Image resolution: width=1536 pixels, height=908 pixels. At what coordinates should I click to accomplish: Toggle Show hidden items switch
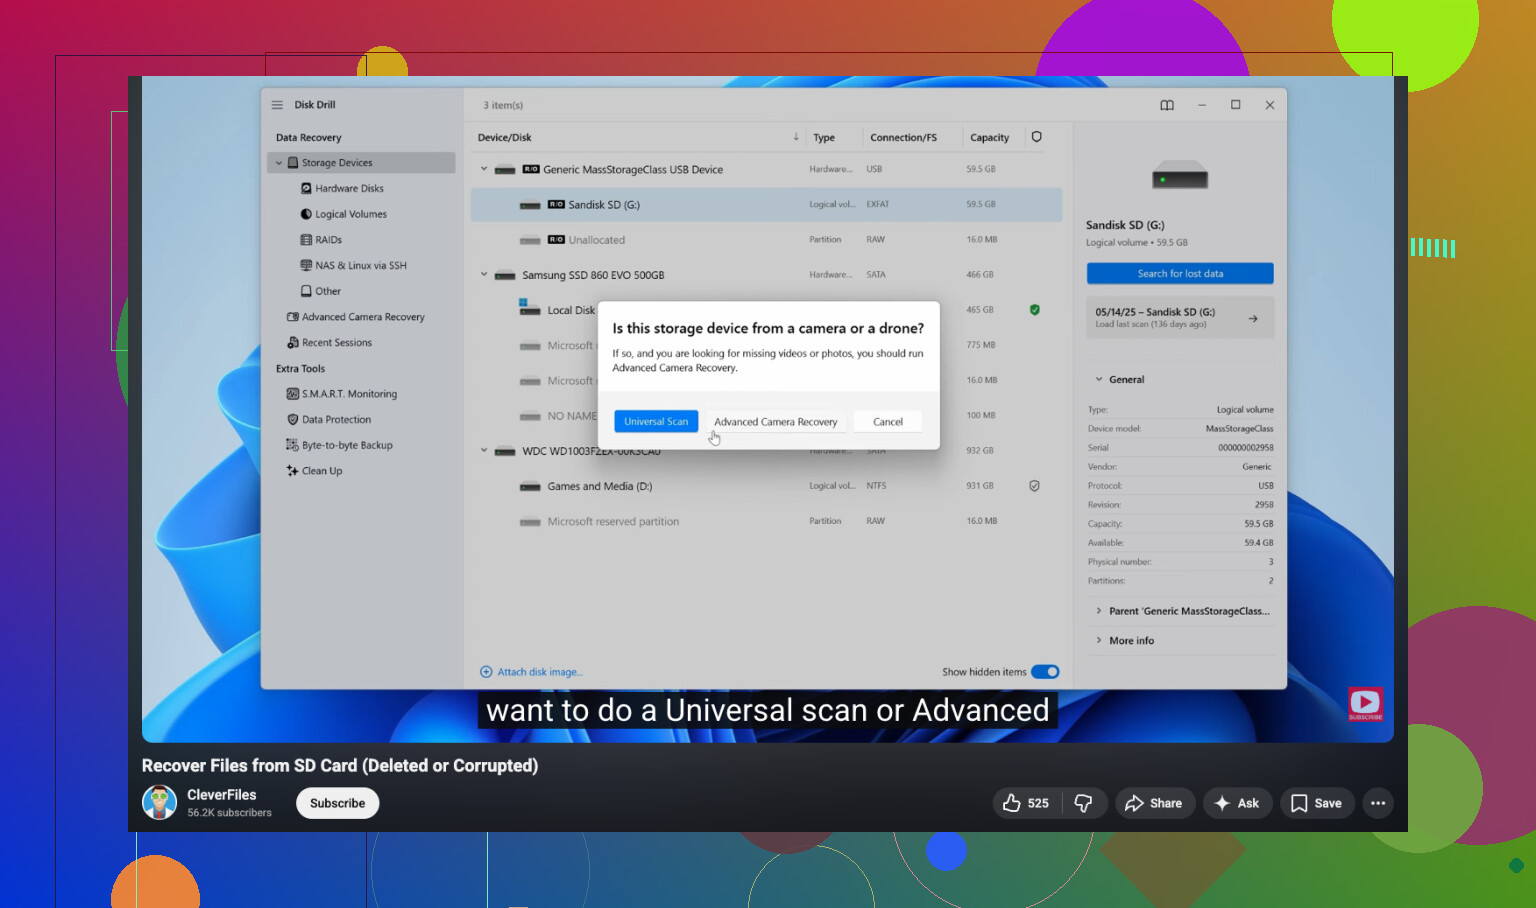(x=1045, y=672)
